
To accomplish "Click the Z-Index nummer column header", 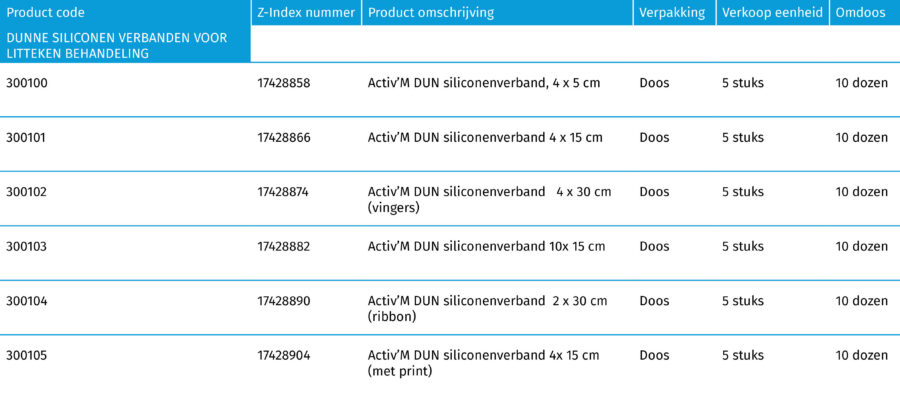I will pyautogui.click(x=306, y=13).
